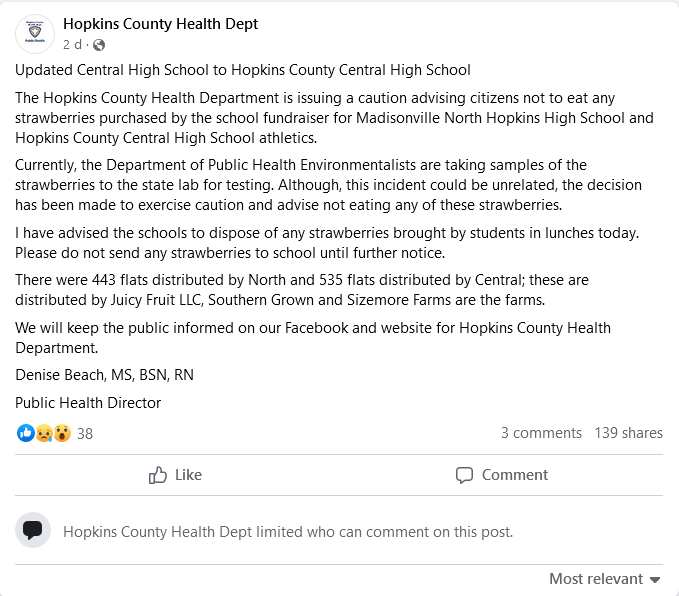Expand the Most relevant comment sorting
The width and height of the screenshot is (679, 596).
pyautogui.click(x=596, y=579)
